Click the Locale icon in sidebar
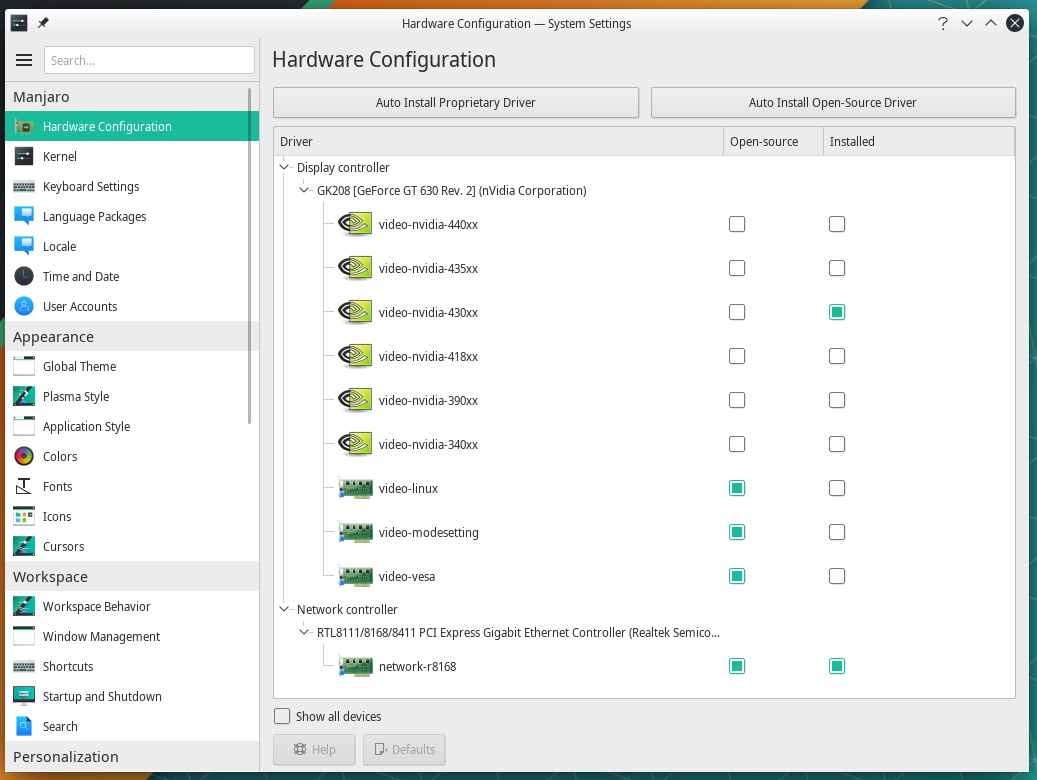Image resolution: width=1037 pixels, height=780 pixels. (24, 246)
